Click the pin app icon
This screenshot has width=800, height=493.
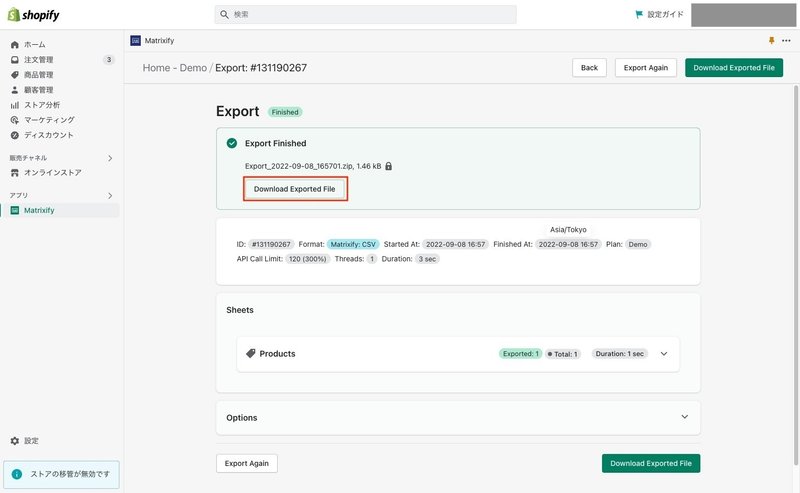(771, 41)
